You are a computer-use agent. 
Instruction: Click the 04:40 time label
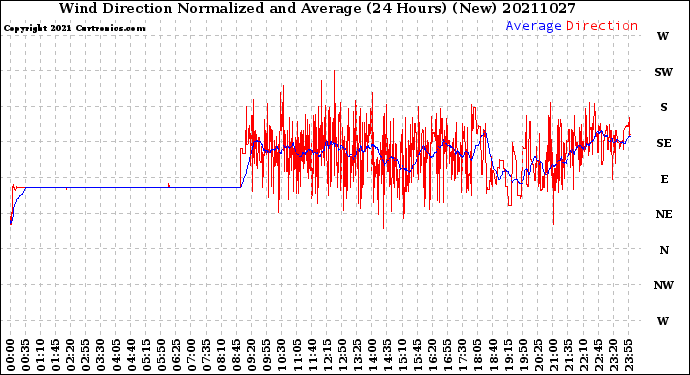pyautogui.click(x=132, y=355)
